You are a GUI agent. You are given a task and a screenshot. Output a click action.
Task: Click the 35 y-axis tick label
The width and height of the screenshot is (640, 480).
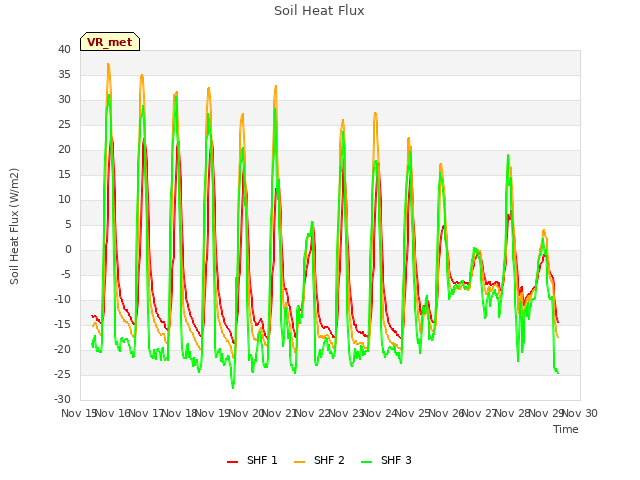pyautogui.click(x=64, y=74)
